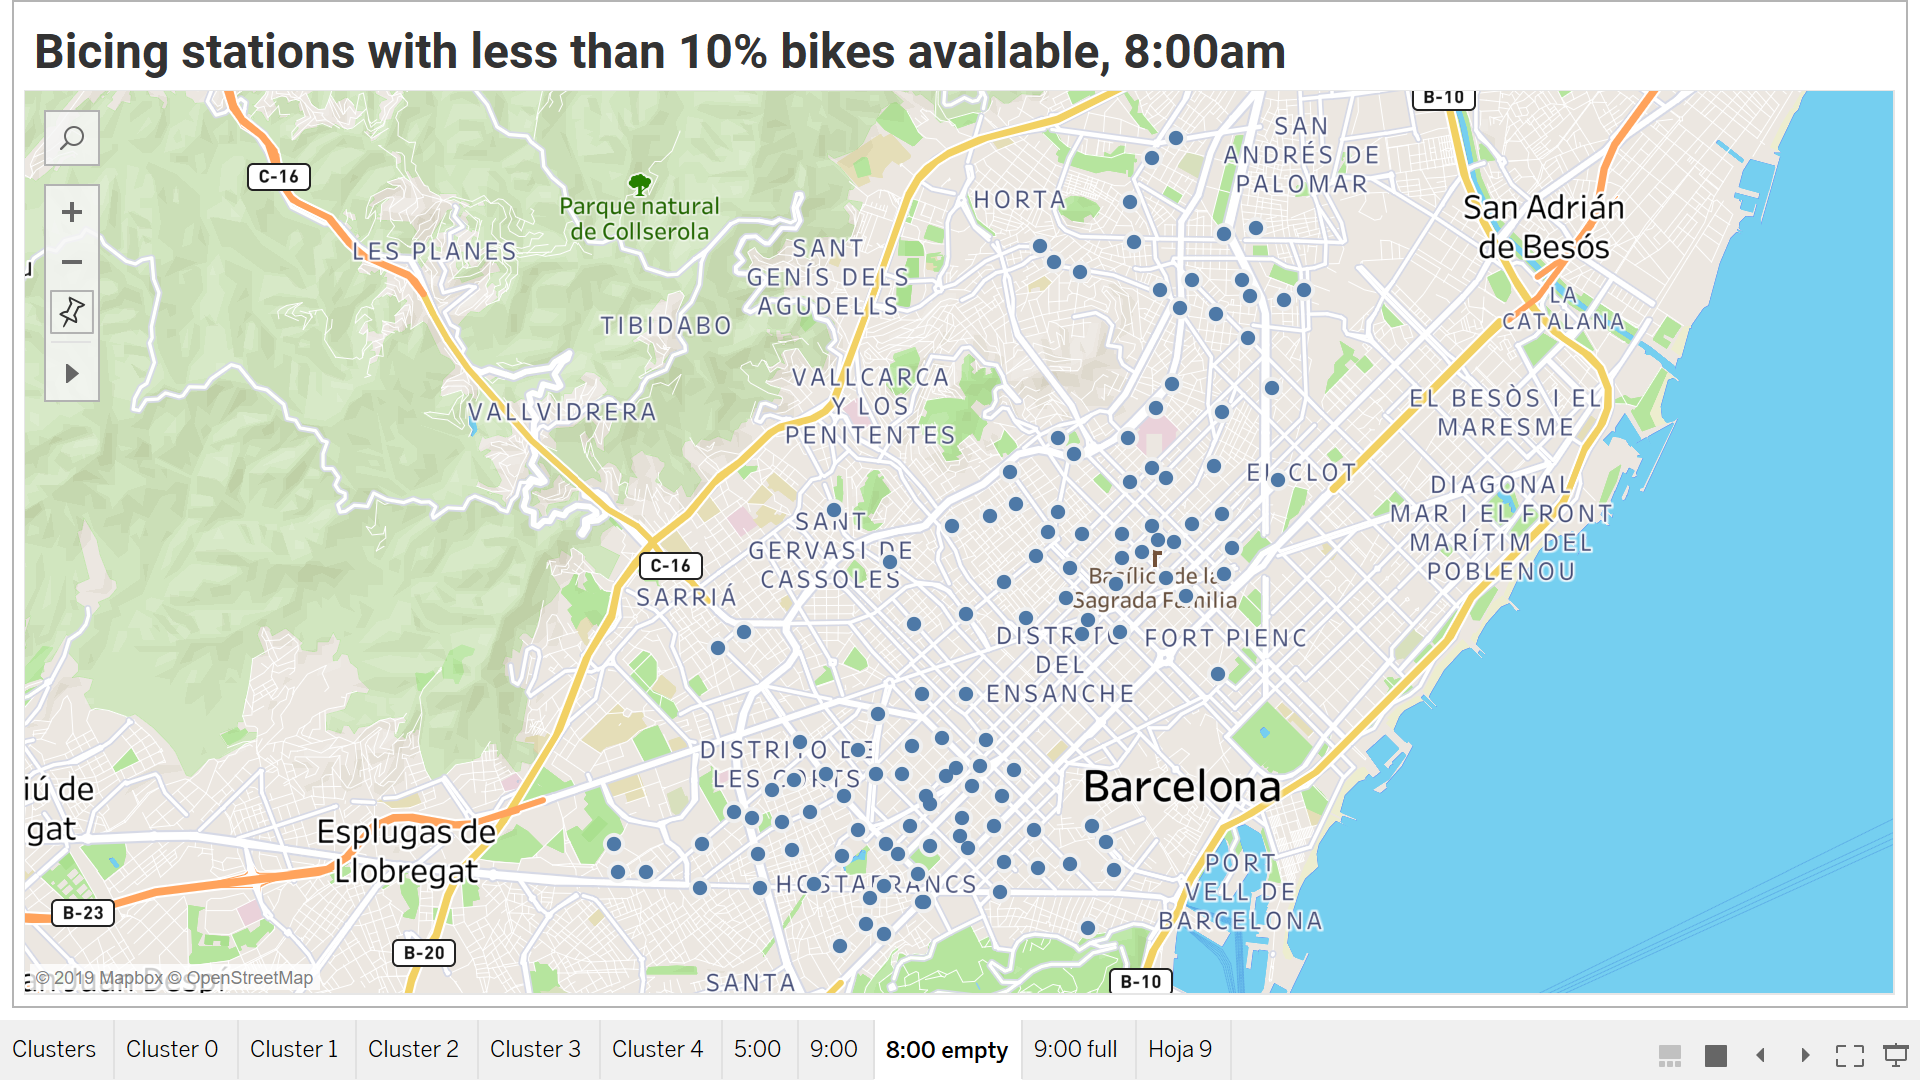Switch to single sheet tabs view
The height and width of the screenshot is (1080, 1920).
[1716, 1055]
